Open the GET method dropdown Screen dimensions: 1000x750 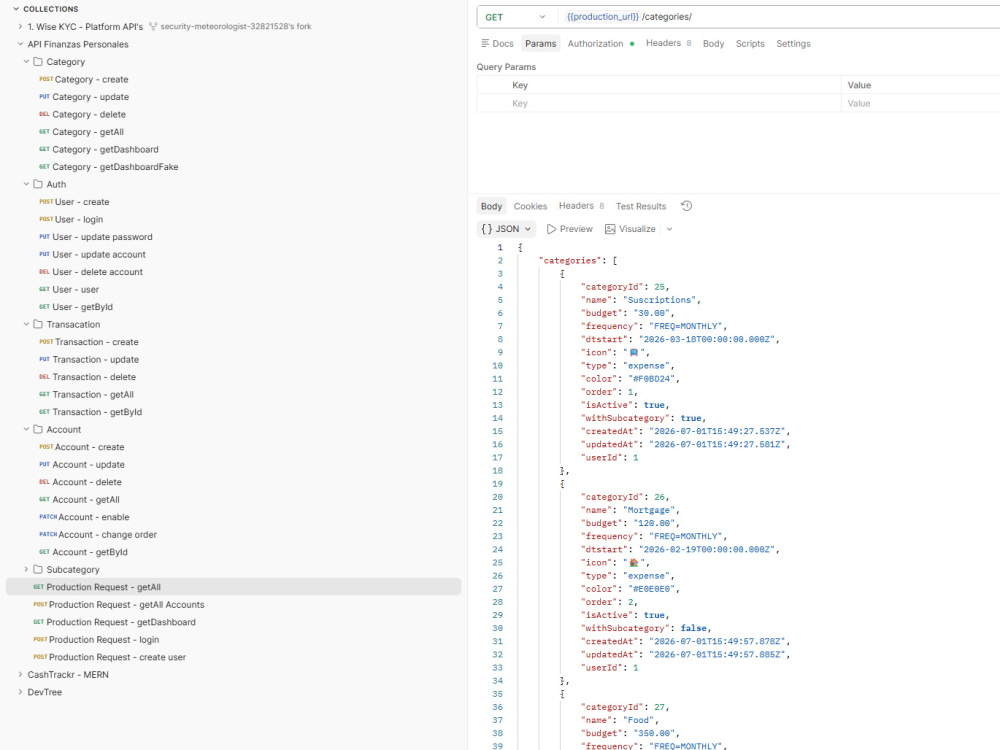click(516, 17)
